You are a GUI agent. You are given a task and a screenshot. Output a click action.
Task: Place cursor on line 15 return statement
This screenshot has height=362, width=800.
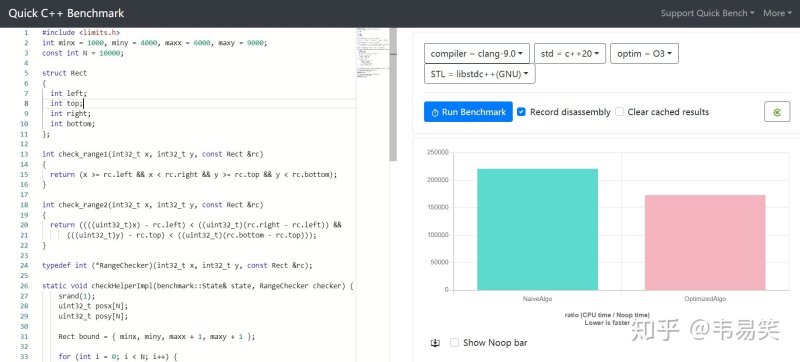point(193,174)
